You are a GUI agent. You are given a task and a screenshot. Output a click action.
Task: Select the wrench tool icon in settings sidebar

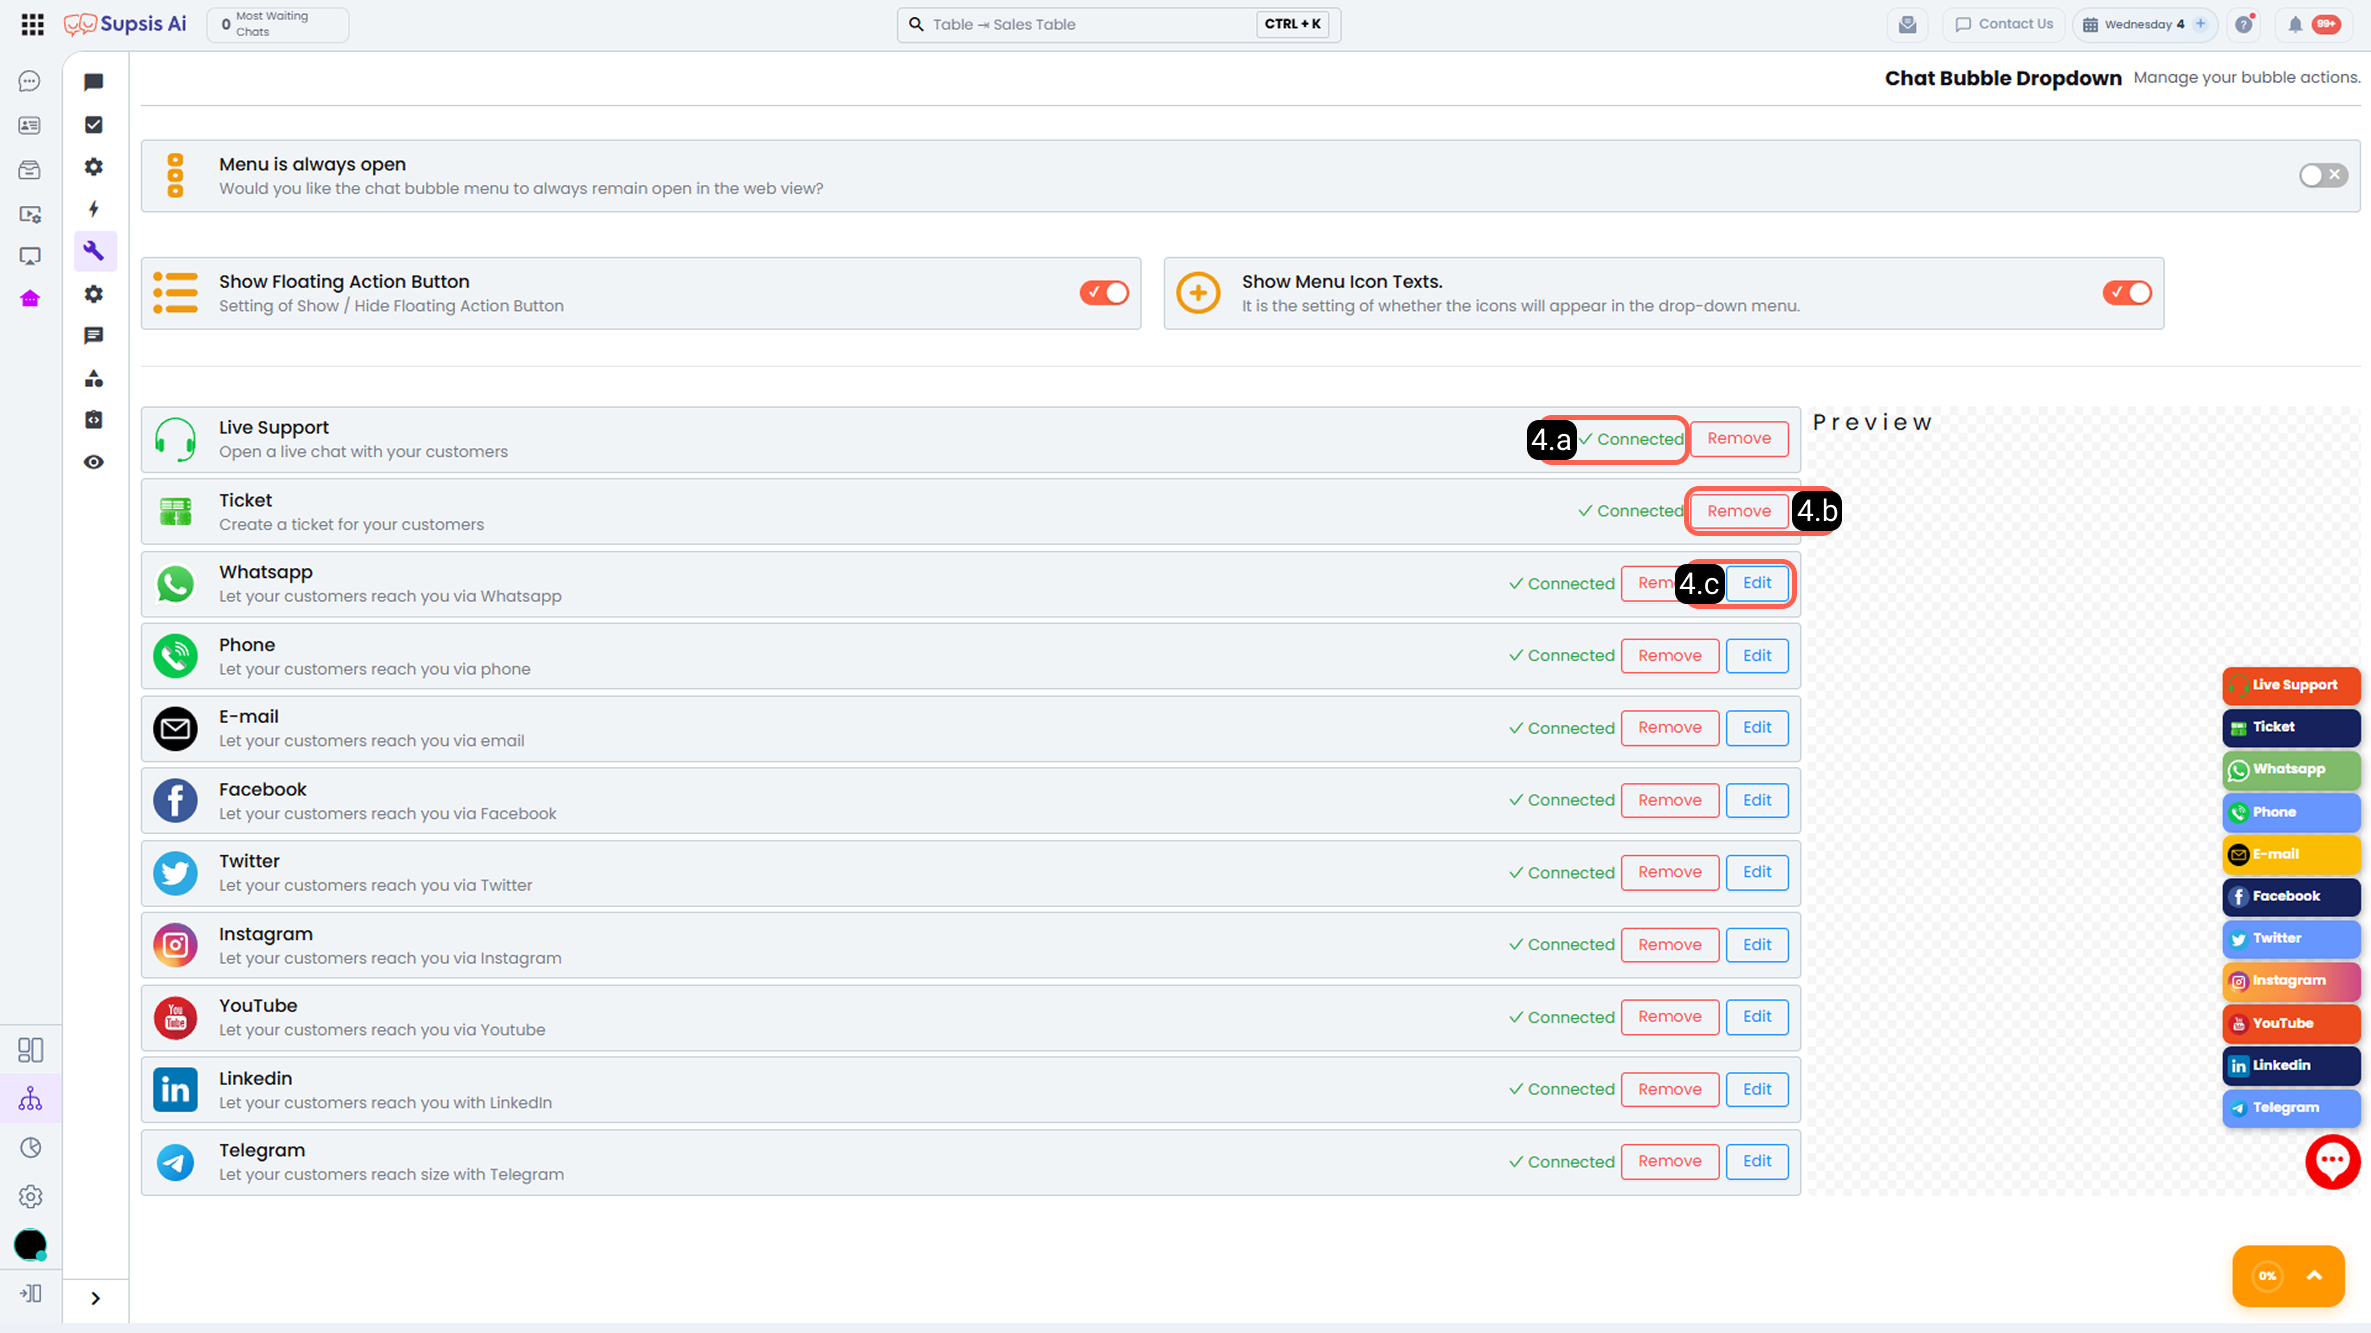[94, 251]
